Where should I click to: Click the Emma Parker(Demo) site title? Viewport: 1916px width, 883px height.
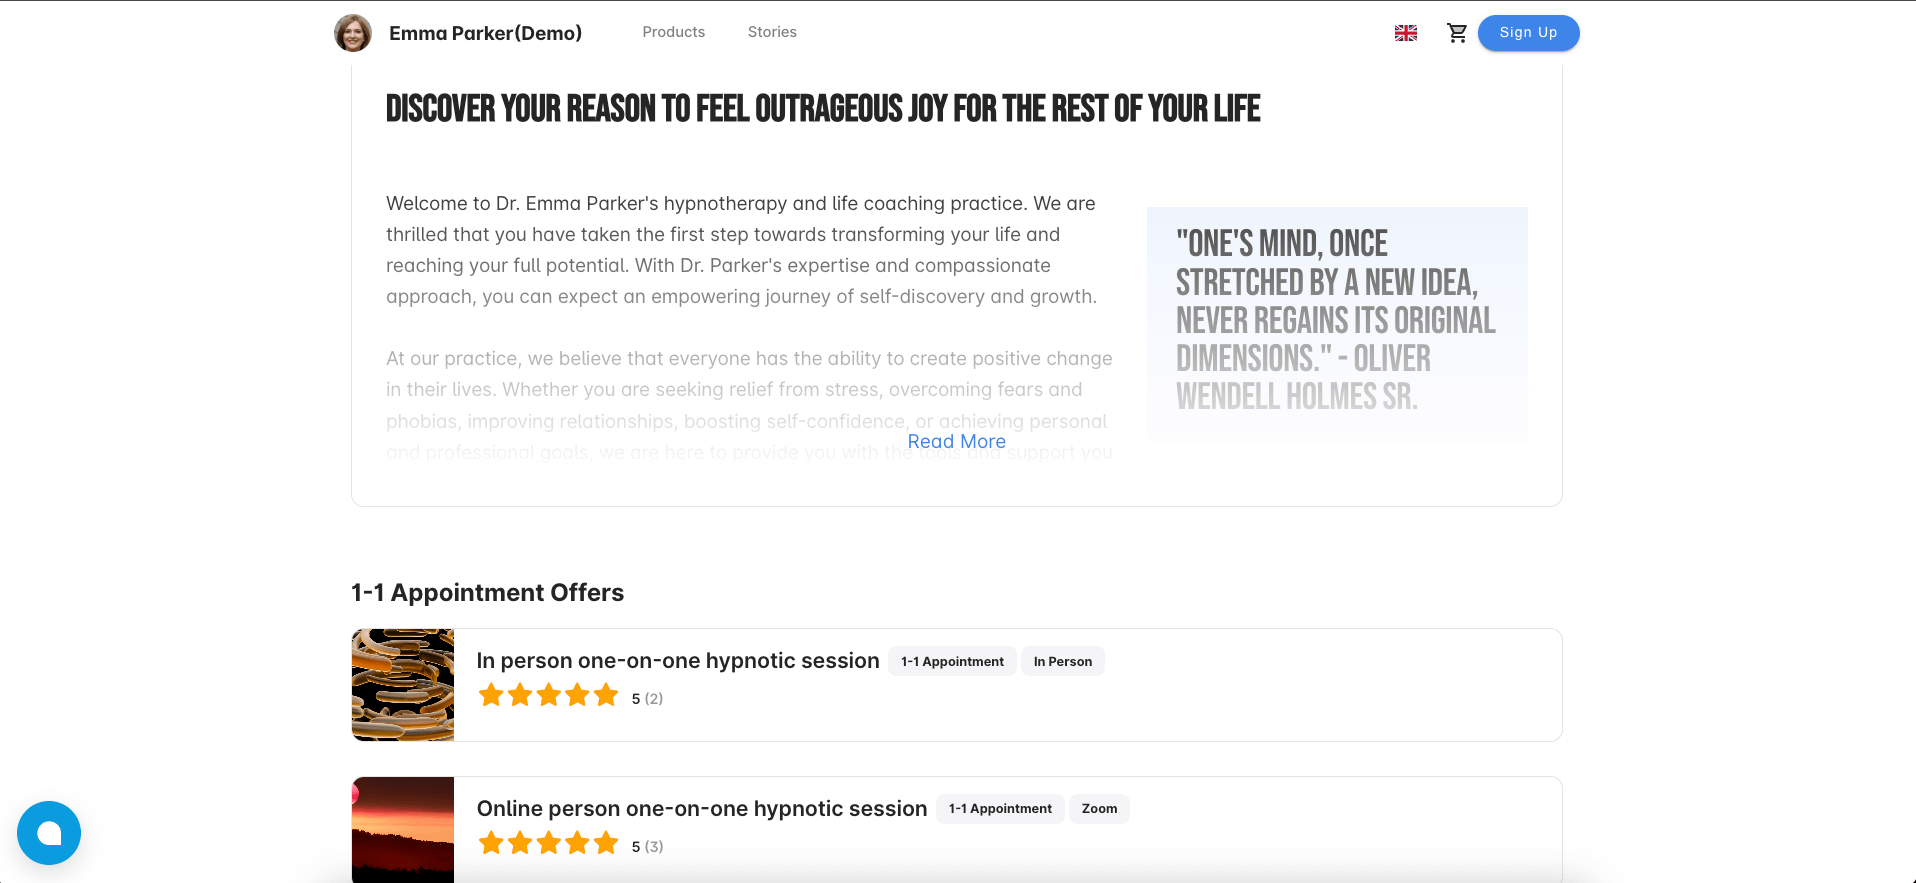485,33
